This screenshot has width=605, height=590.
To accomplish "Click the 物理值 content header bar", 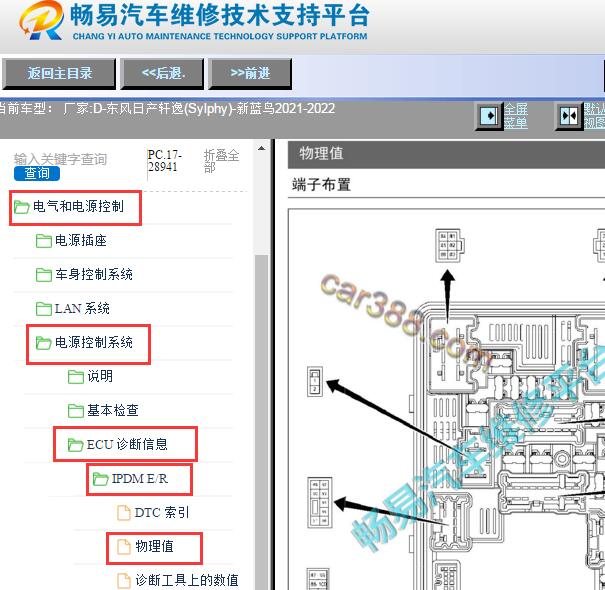I will 446,154.
